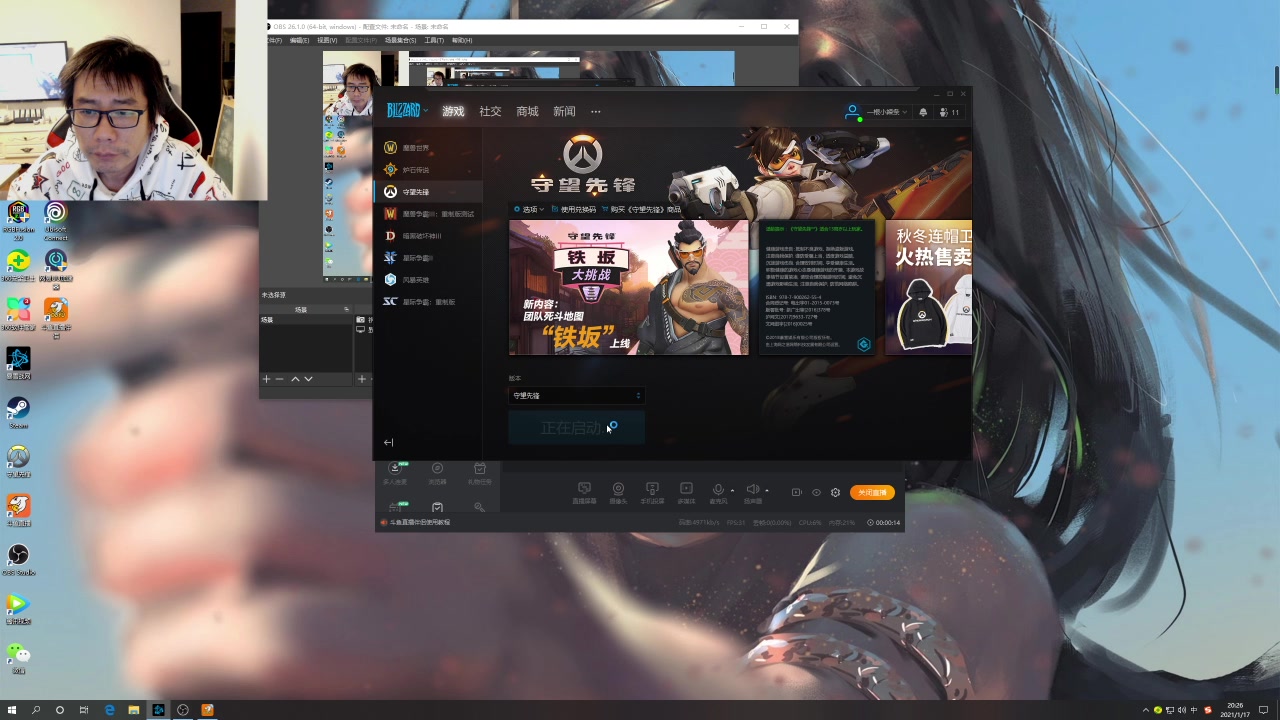This screenshot has height=720, width=1280.
Task: Select the 场景 item in OBS list
Action: pos(306,320)
